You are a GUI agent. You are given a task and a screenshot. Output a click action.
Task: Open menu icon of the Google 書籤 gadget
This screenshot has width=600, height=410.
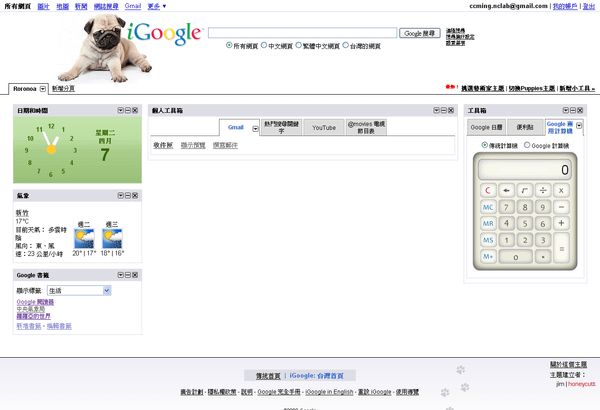120,275
